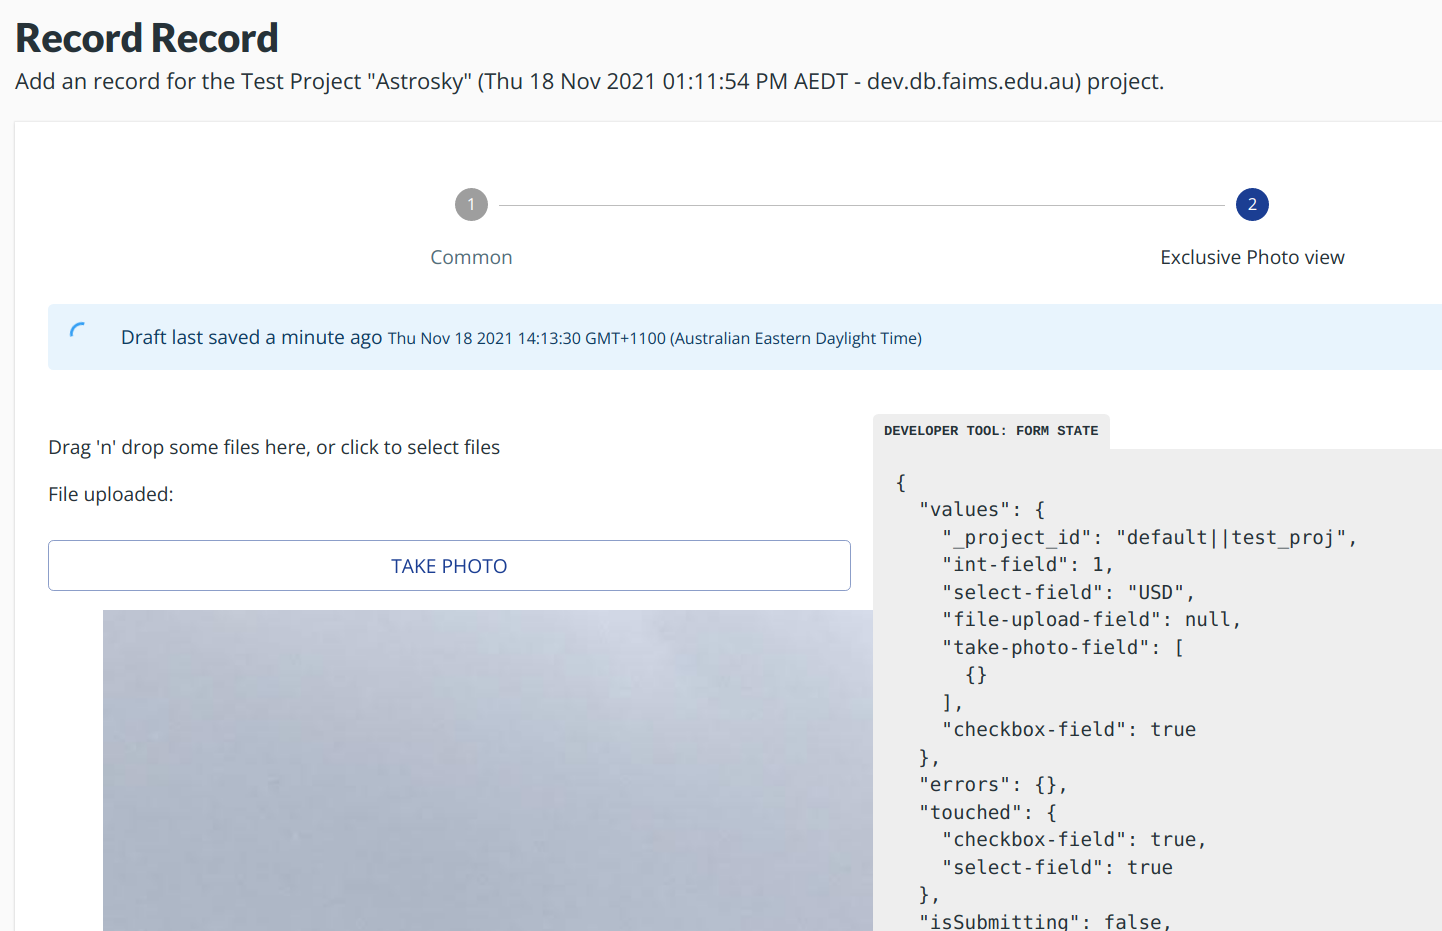Click the Draft last saved message
Viewport: 1442px width, 931px height.
click(251, 337)
